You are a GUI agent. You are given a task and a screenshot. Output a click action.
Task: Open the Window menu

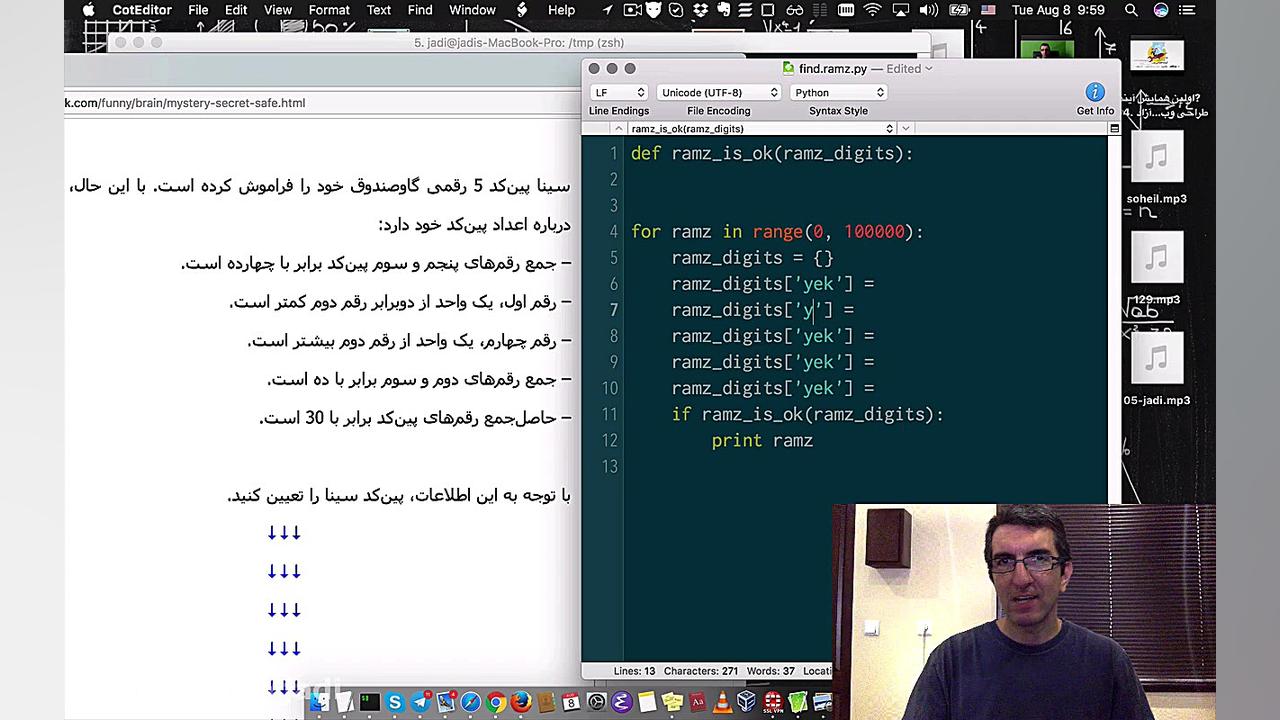pos(472,10)
